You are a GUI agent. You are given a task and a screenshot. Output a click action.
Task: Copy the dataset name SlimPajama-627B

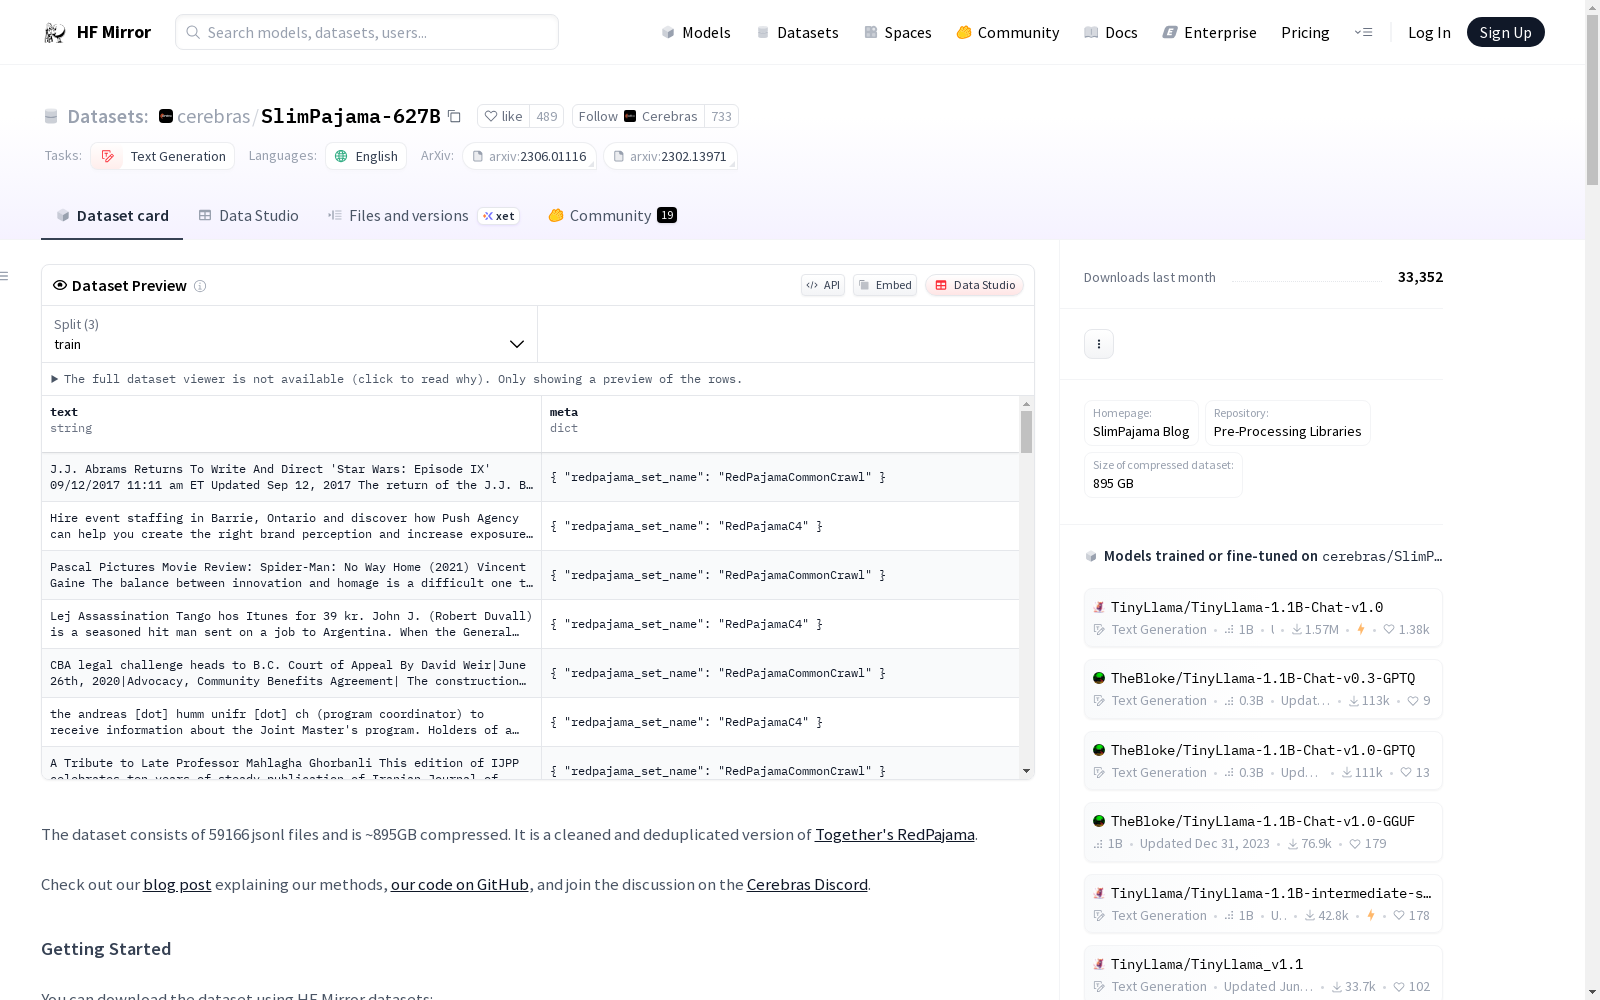coord(454,116)
